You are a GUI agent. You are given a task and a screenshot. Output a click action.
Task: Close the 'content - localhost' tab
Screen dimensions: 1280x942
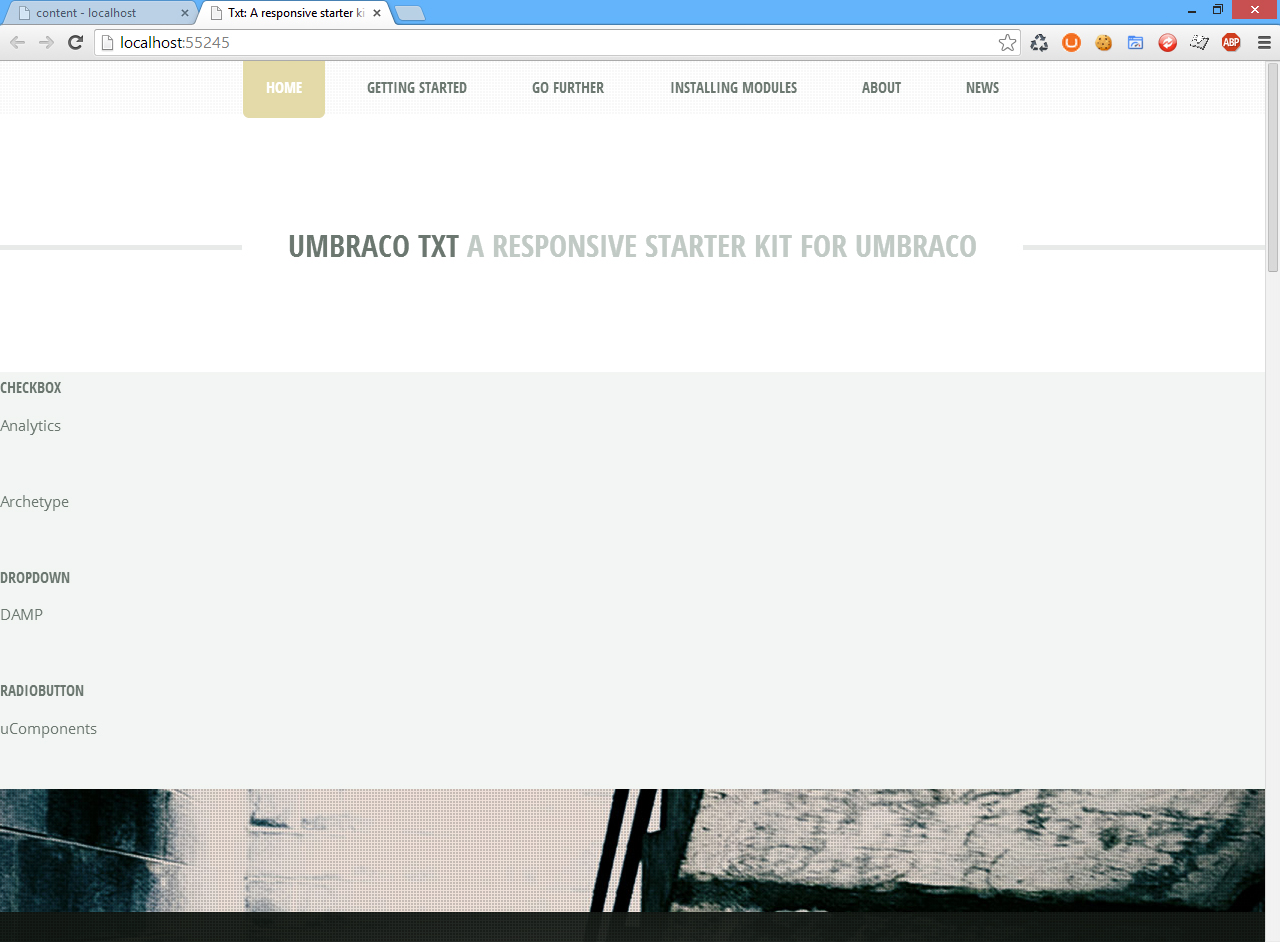tap(184, 13)
